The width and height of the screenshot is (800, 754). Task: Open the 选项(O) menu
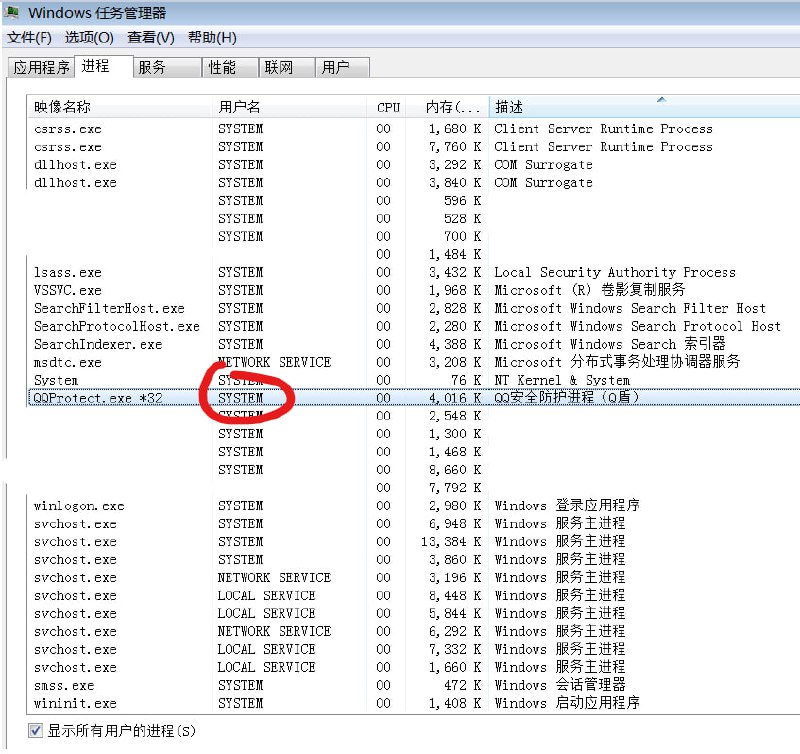tap(89, 38)
